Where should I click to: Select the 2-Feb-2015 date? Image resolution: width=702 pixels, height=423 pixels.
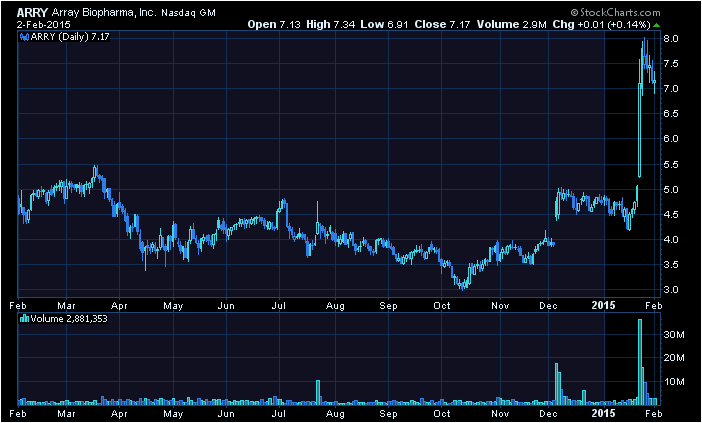click(x=43, y=25)
